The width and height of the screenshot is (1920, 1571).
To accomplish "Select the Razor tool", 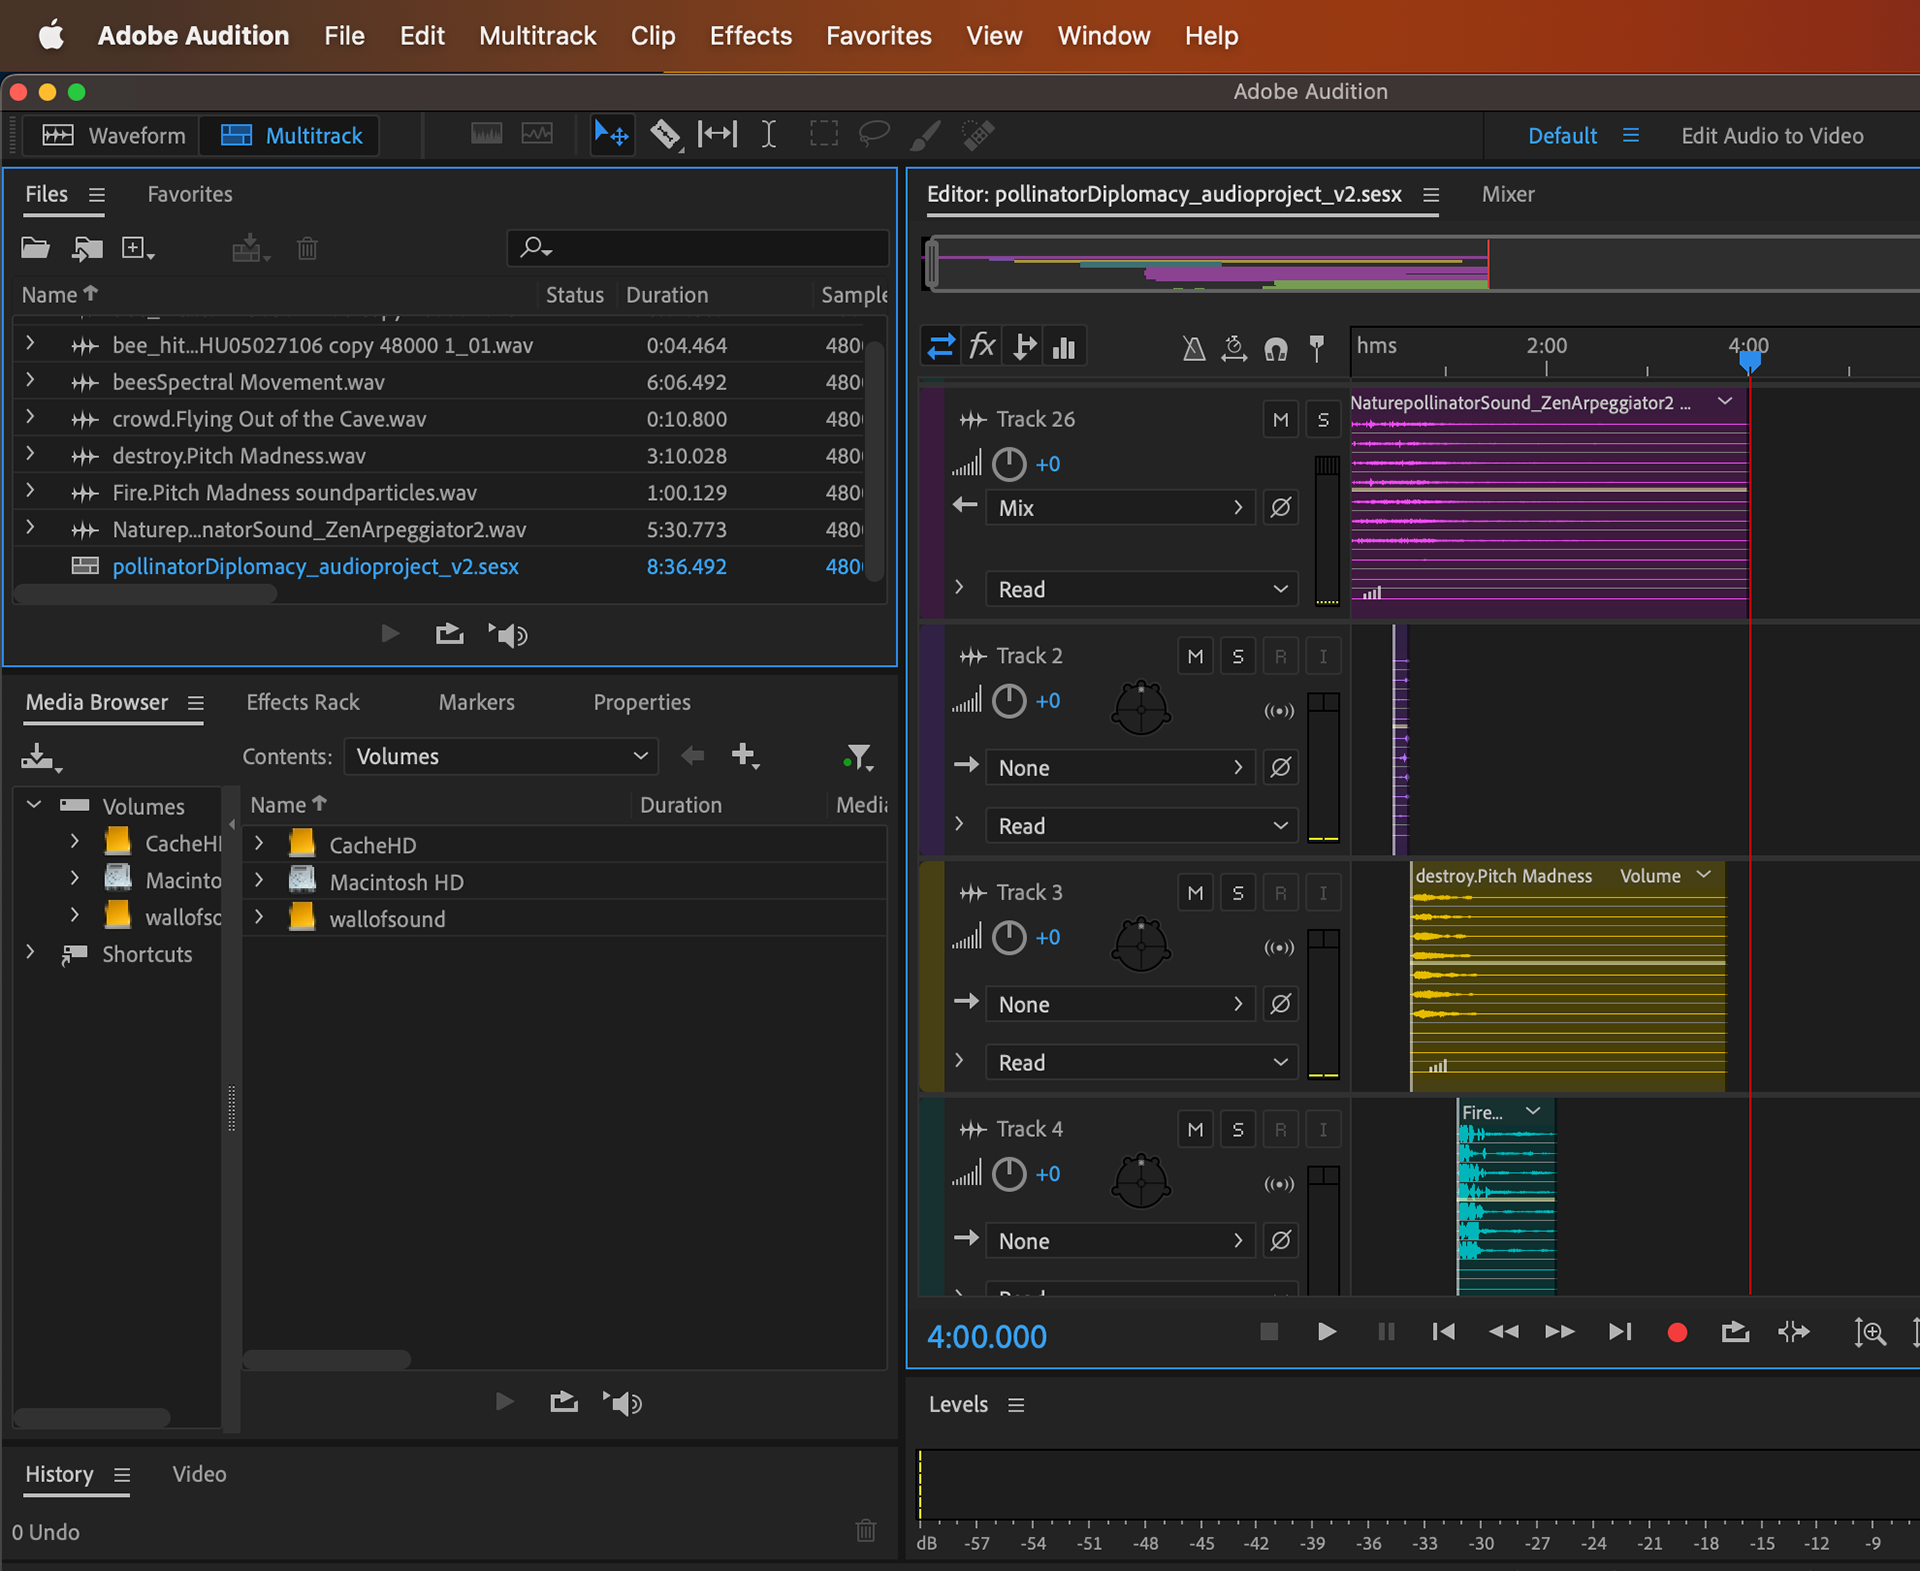I will pyautogui.click(x=665, y=135).
